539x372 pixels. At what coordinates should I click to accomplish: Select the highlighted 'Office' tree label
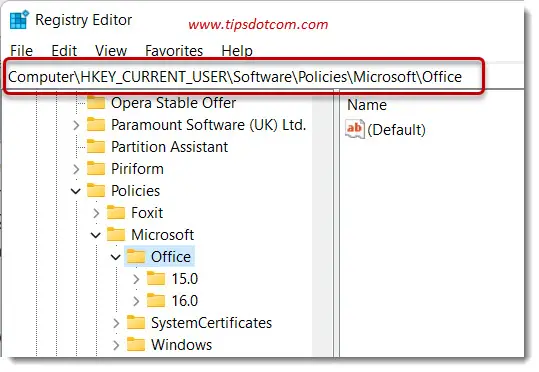click(171, 256)
